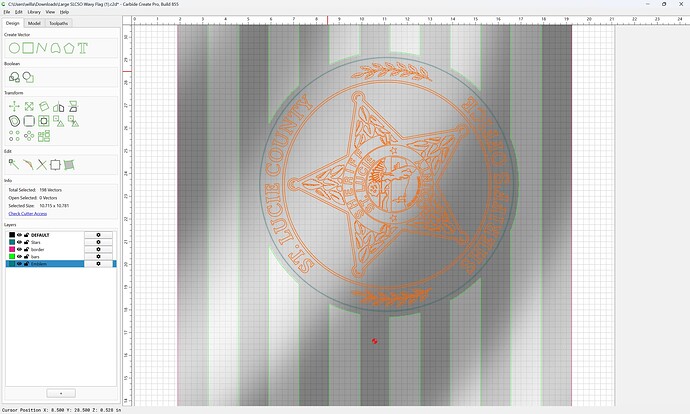Add a new layer with plus button
The image size is (690, 414).
click(61, 393)
